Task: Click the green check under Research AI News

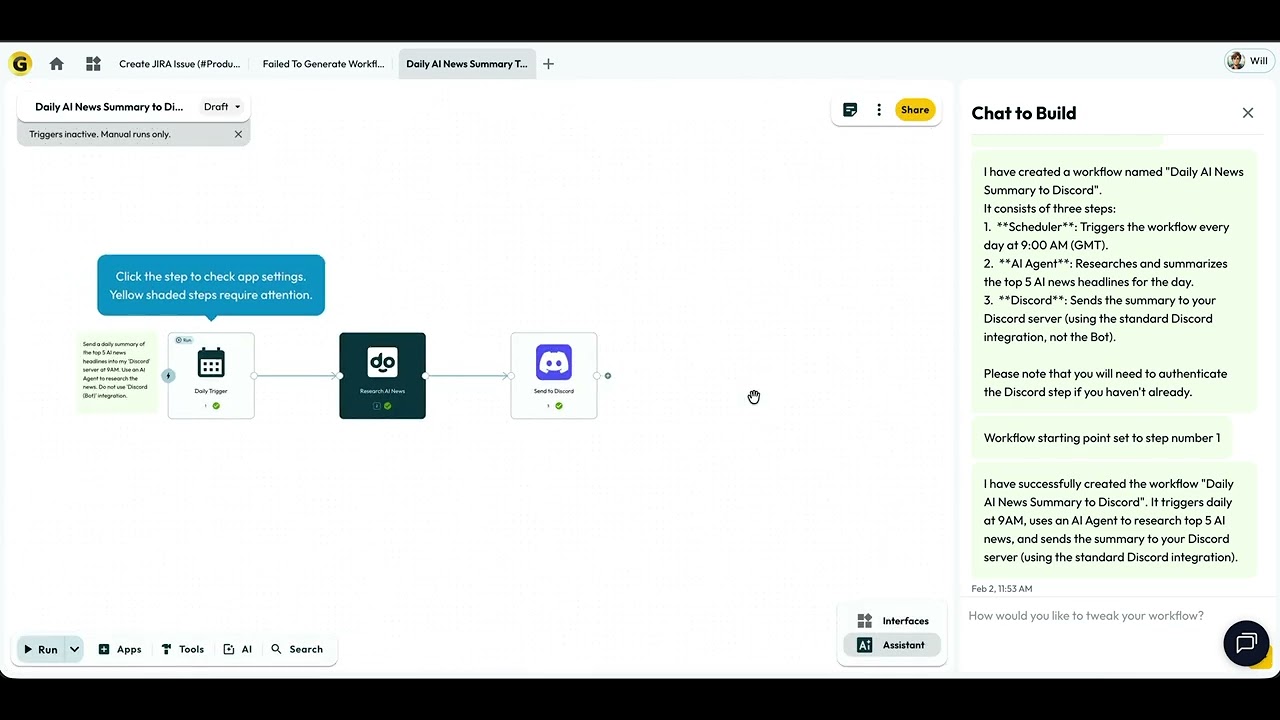Action: (387, 406)
